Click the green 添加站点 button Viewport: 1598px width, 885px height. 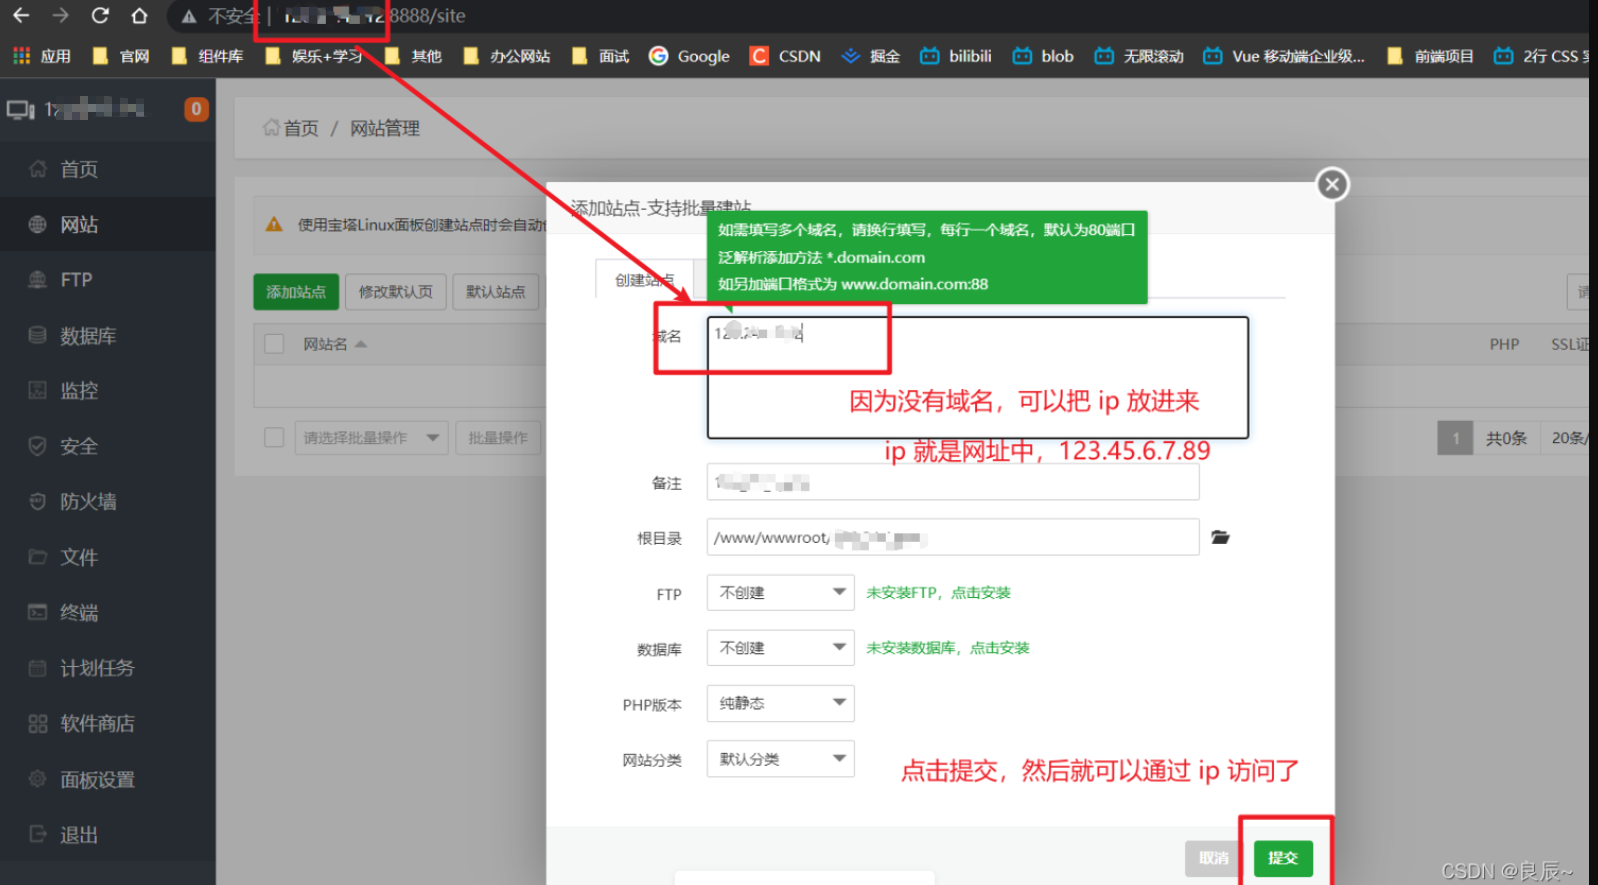296,292
